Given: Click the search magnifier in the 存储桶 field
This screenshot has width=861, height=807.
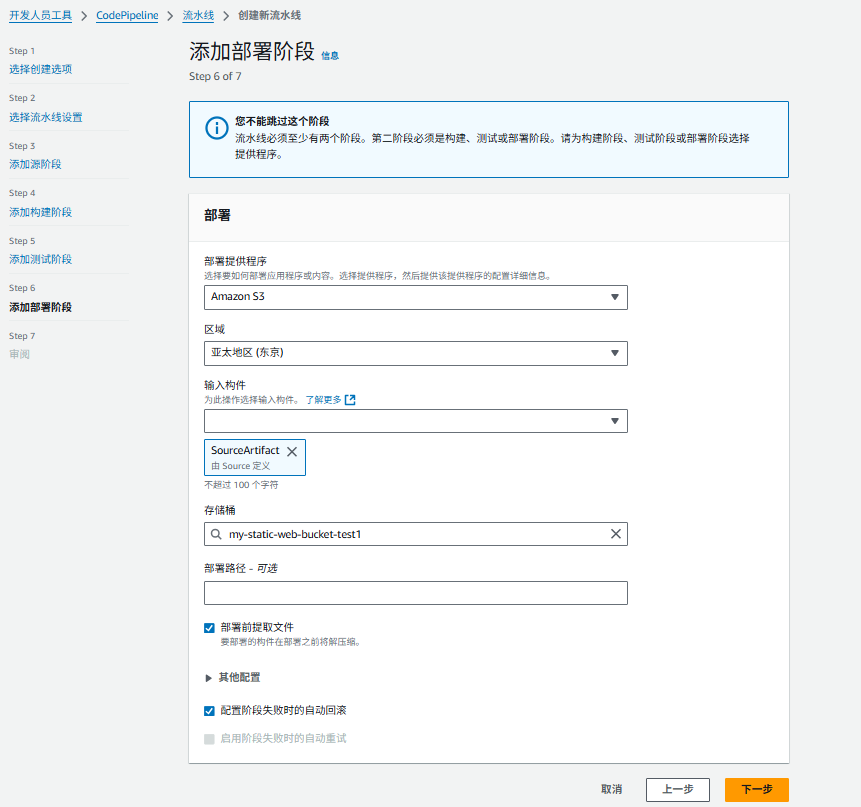Looking at the screenshot, I should click(x=216, y=534).
